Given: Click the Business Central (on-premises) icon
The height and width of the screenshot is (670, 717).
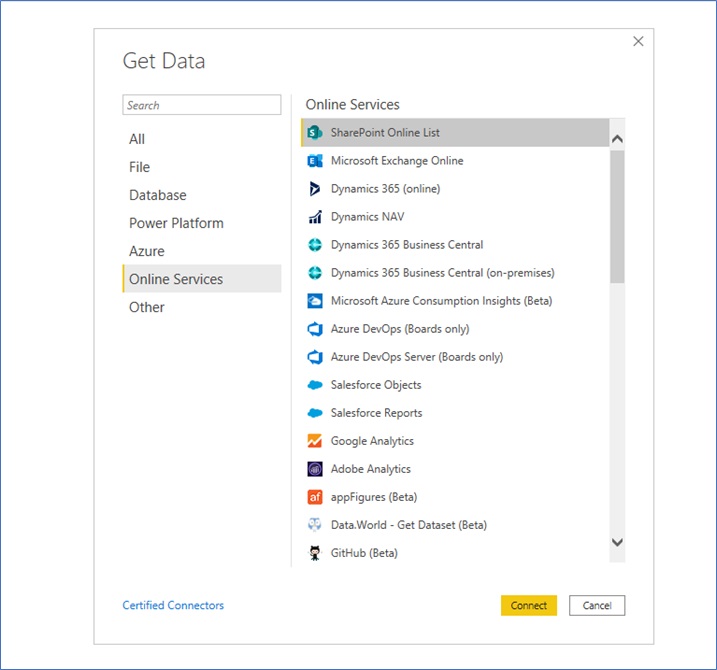Looking at the screenshot, I should coord(315,273).
